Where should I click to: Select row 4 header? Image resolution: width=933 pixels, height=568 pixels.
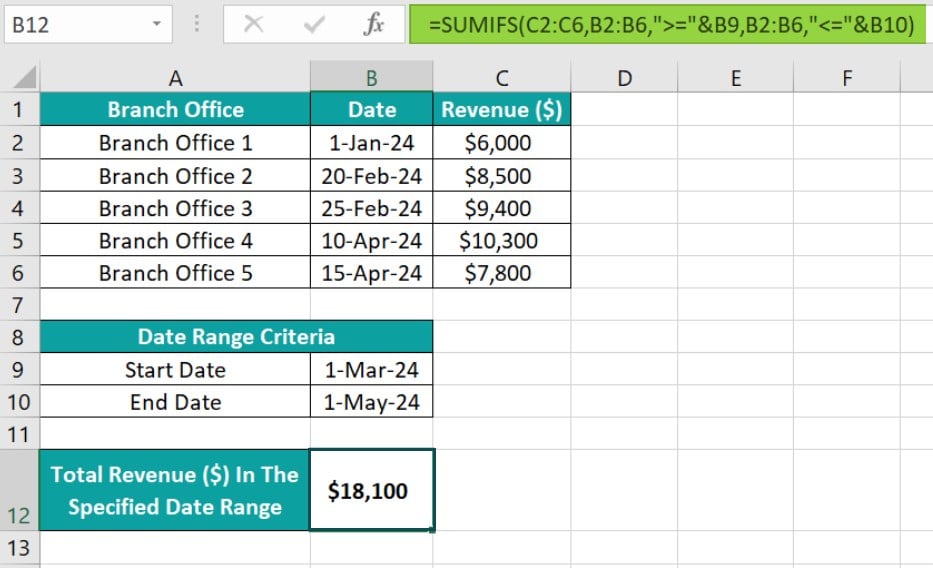point(19,208)
